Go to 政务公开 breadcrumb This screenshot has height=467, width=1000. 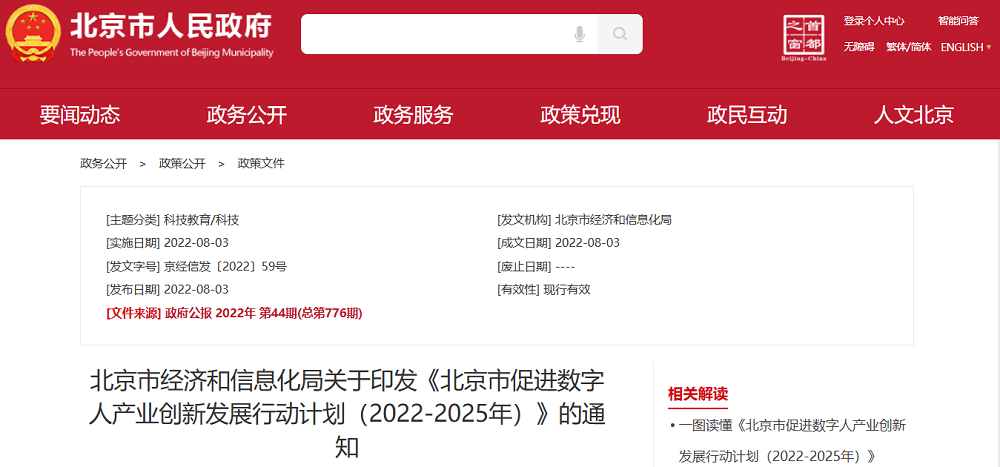[103, 163]
